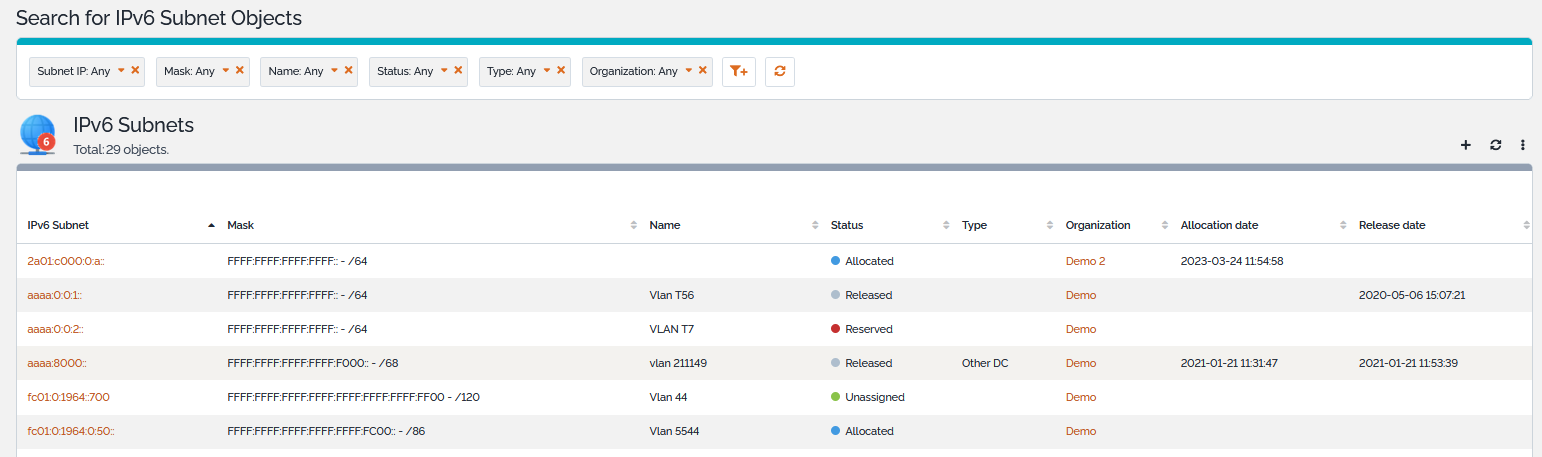This screenshot has height=457, width=1542.
Task: Open subnet fc01:0:1964::700 link
Action: point(68,397)
